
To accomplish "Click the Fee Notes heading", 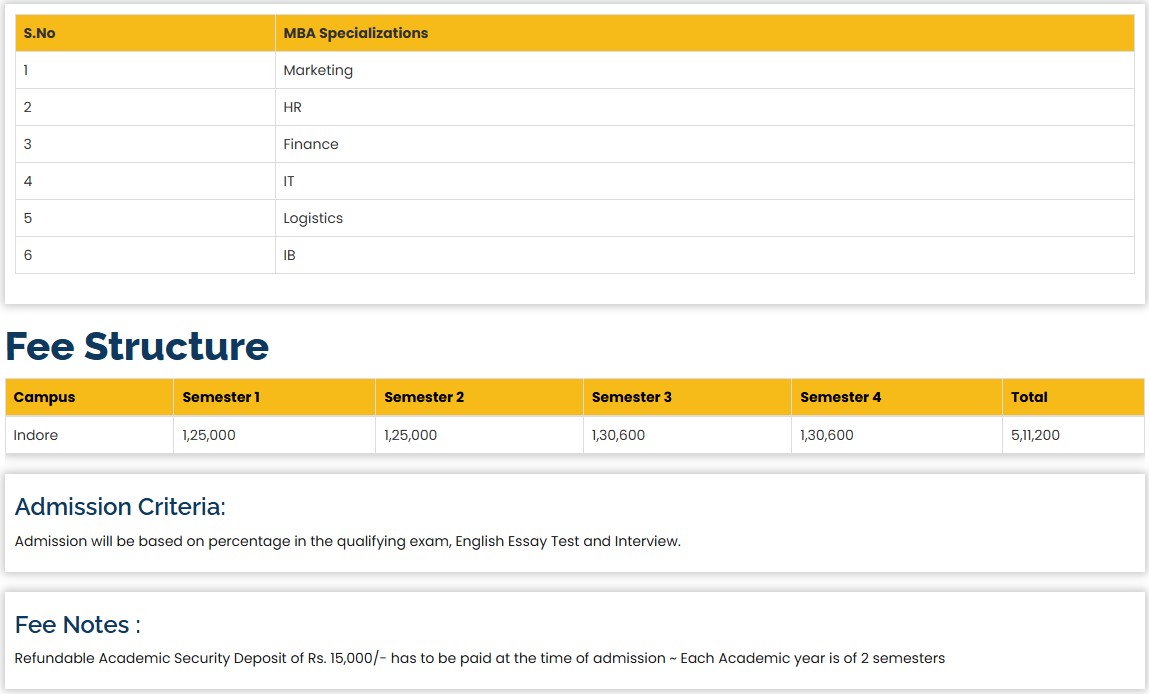I will tap(77, 625).
